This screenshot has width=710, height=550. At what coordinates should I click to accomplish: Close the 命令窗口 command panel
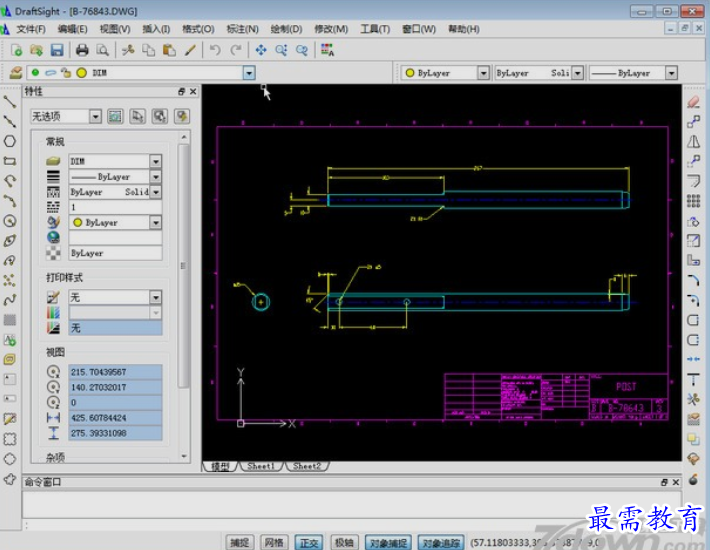(x=676, y=483)
